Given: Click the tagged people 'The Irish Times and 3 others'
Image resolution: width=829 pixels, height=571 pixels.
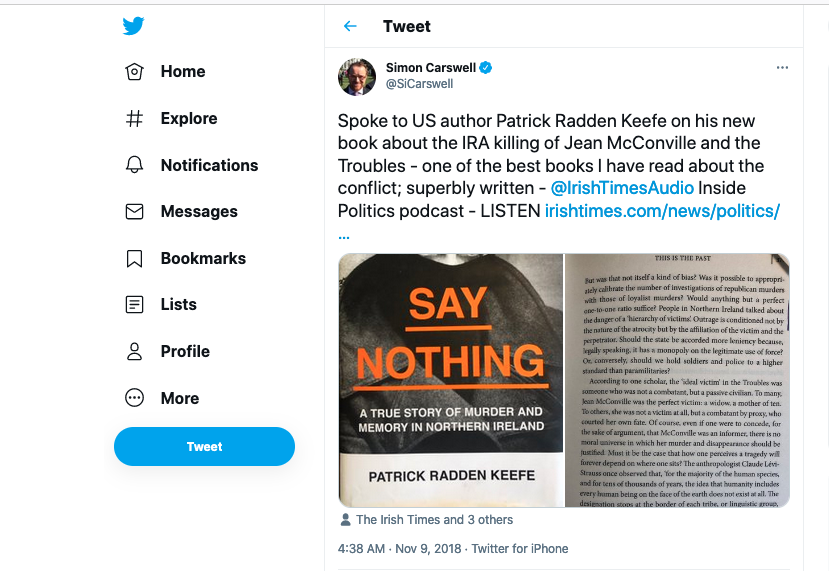Looking at the screenshot, I should click(x=434, y=520).
